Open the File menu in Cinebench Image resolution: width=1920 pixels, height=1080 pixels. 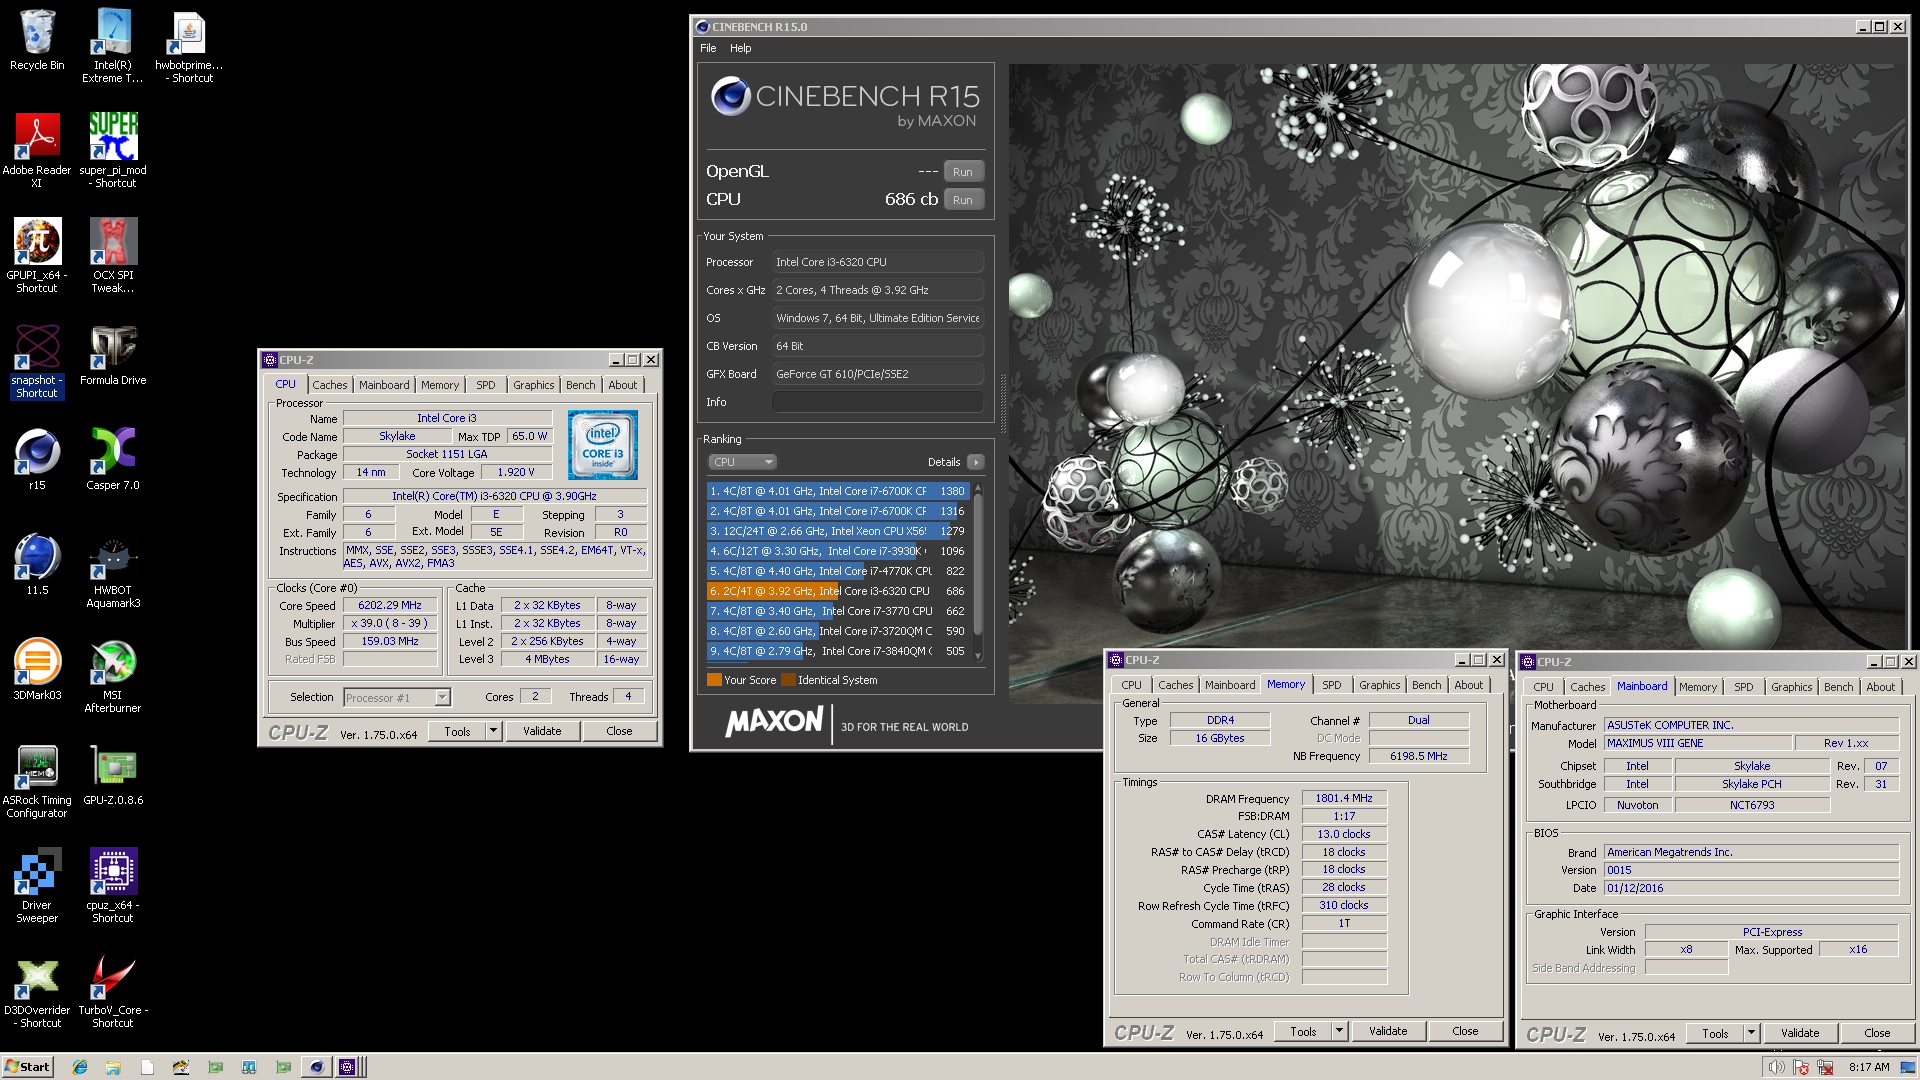708,48
